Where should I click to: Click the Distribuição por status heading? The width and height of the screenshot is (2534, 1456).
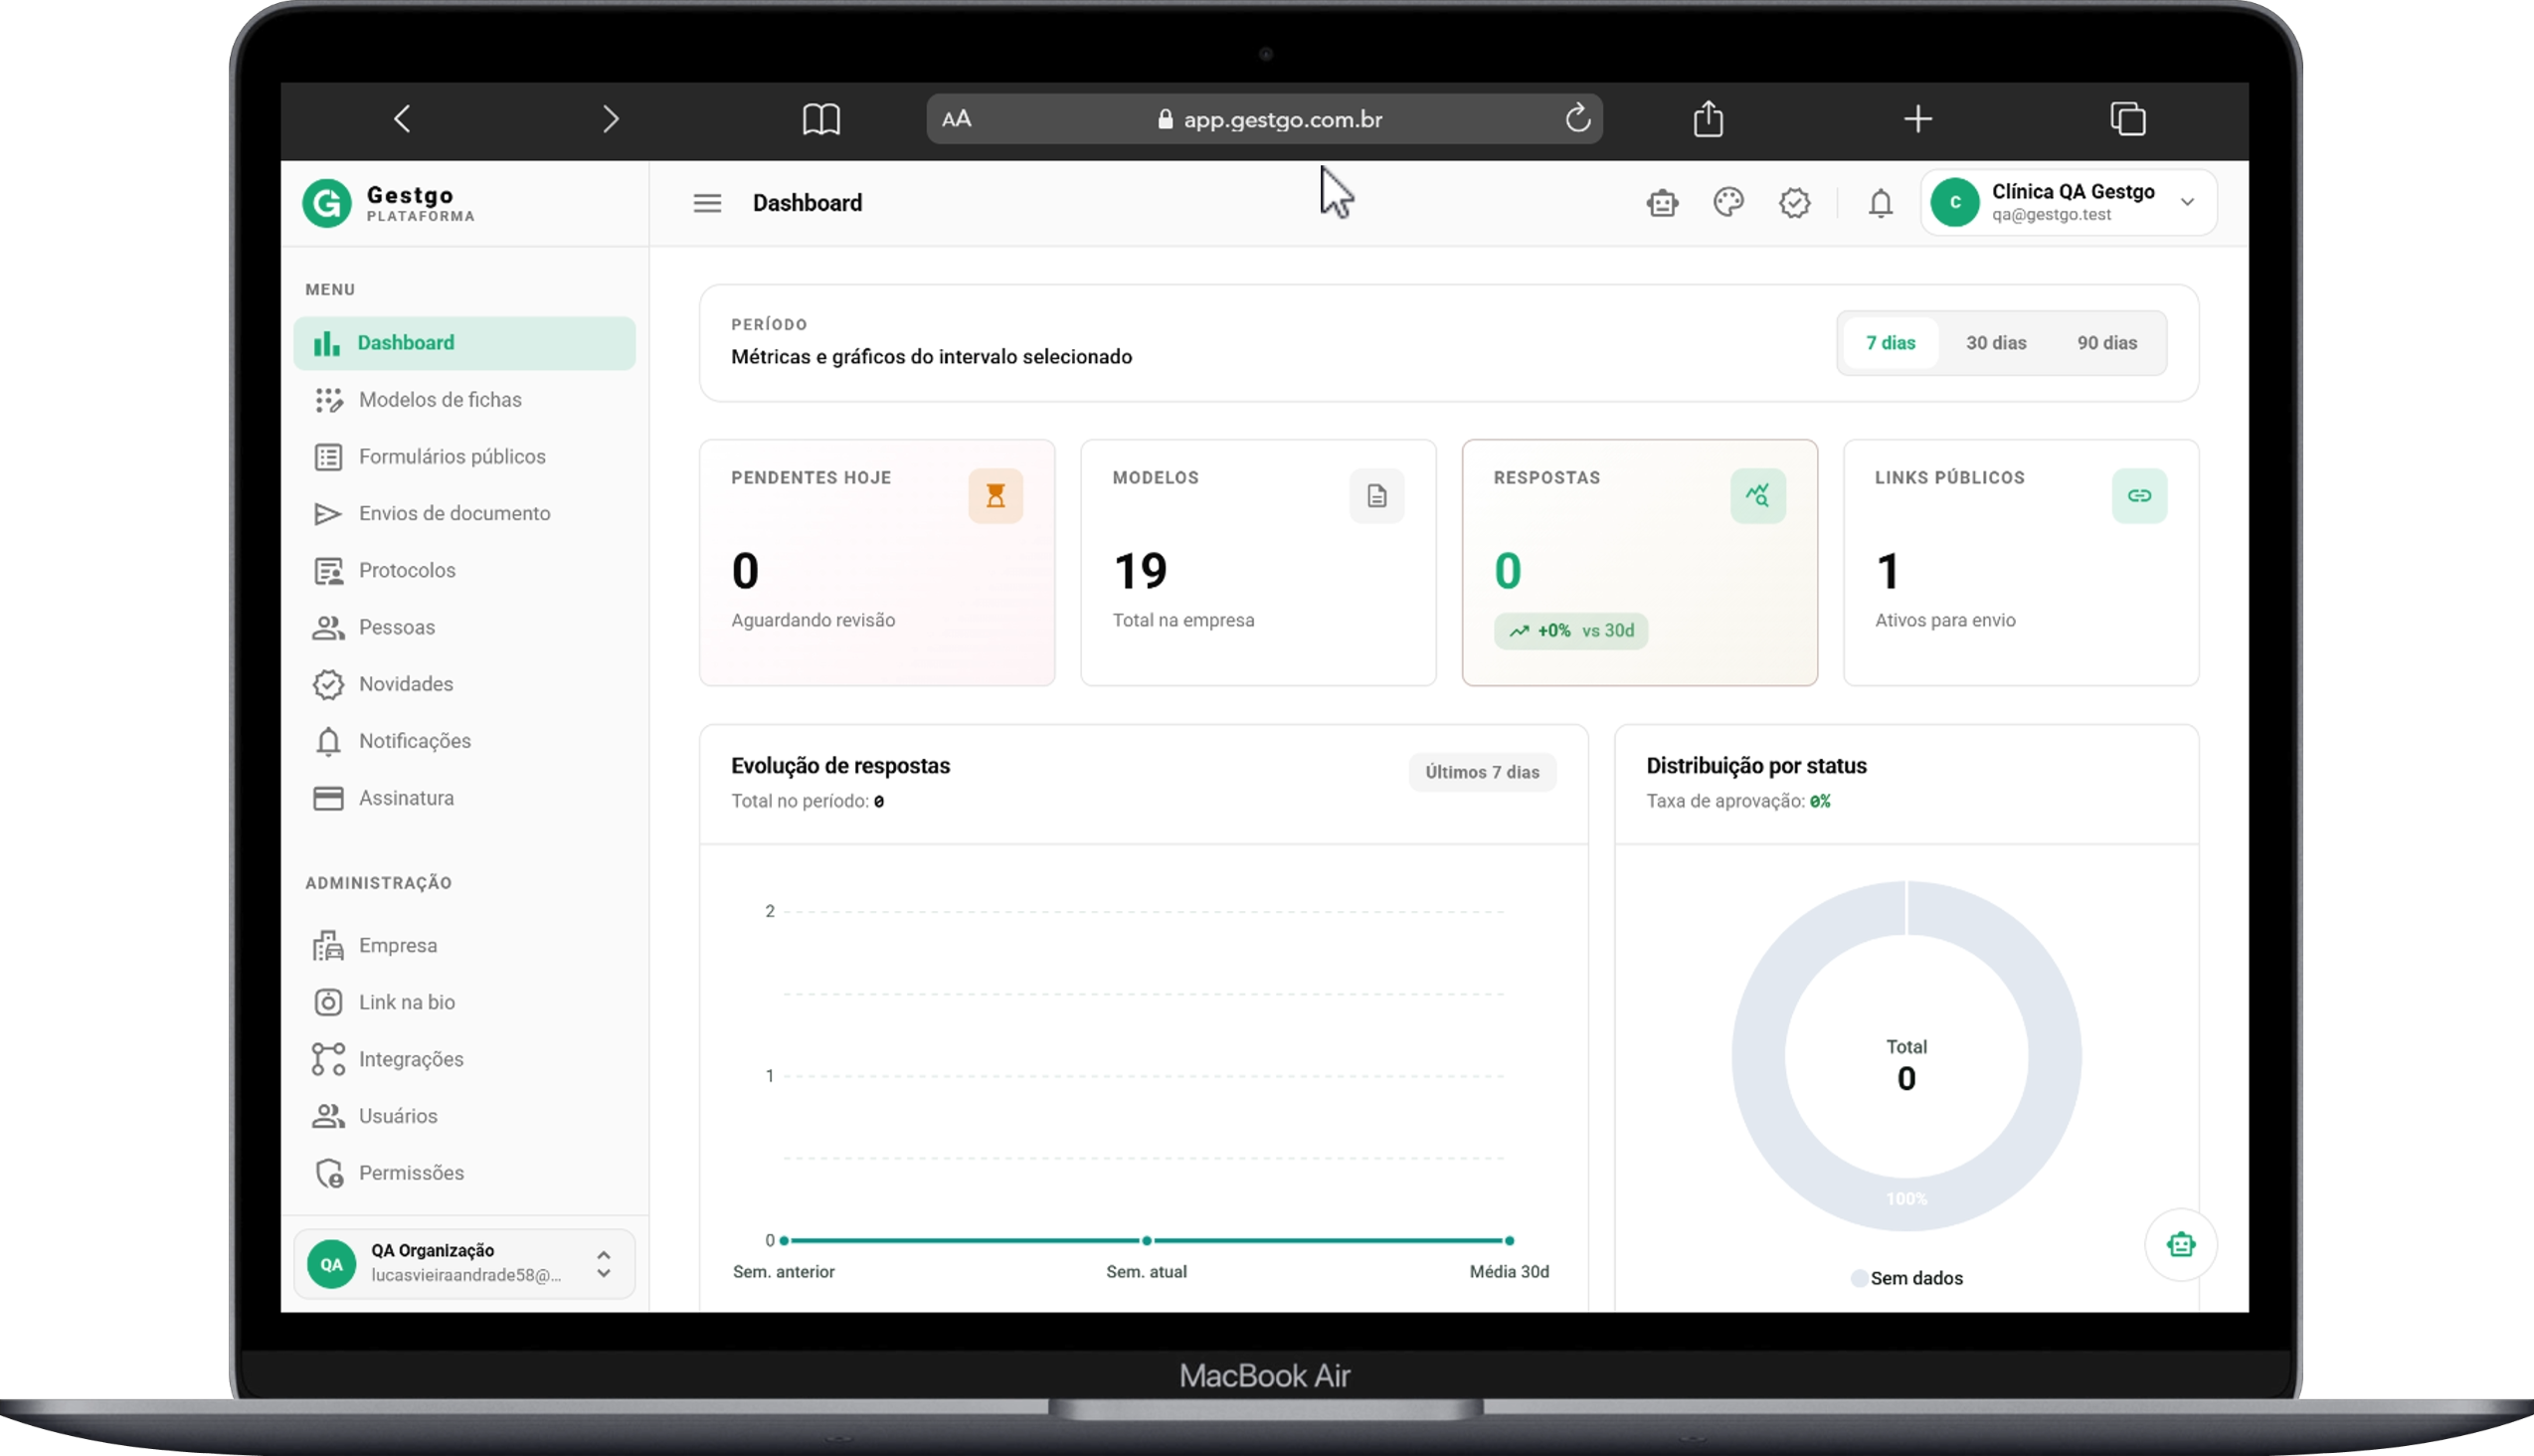point(1756,766)
